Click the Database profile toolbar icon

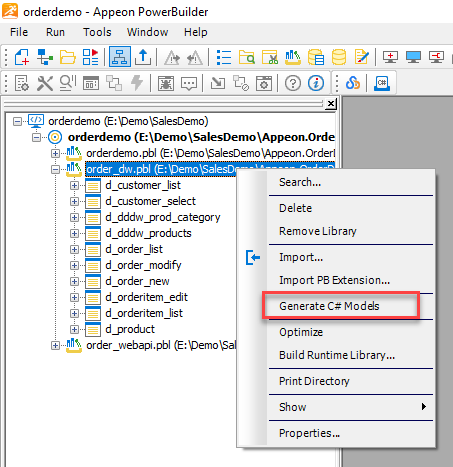point(316,57)
